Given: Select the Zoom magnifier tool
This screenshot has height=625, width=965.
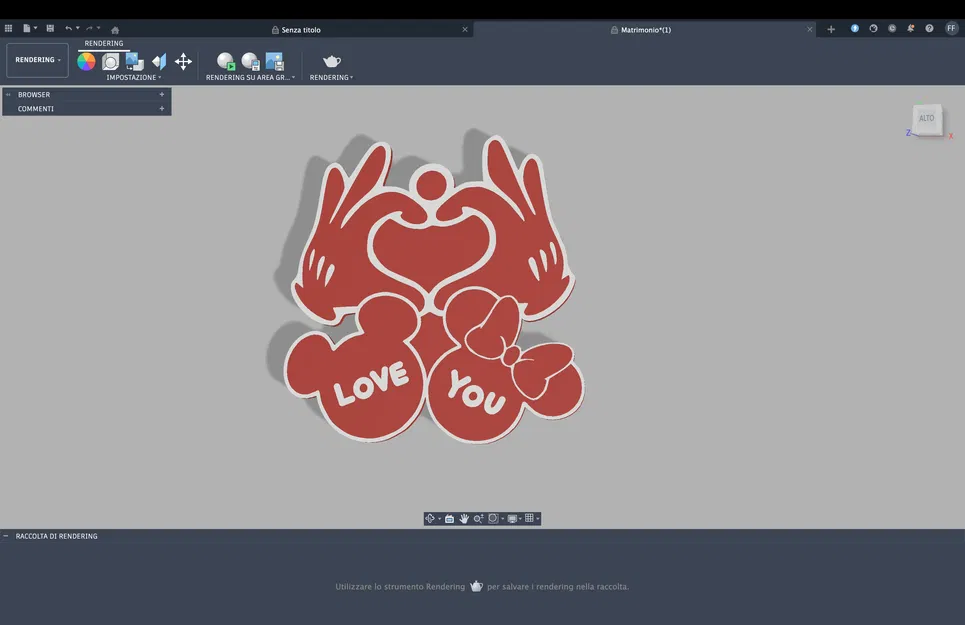Looking at the screenshot, I should (478, 519).
